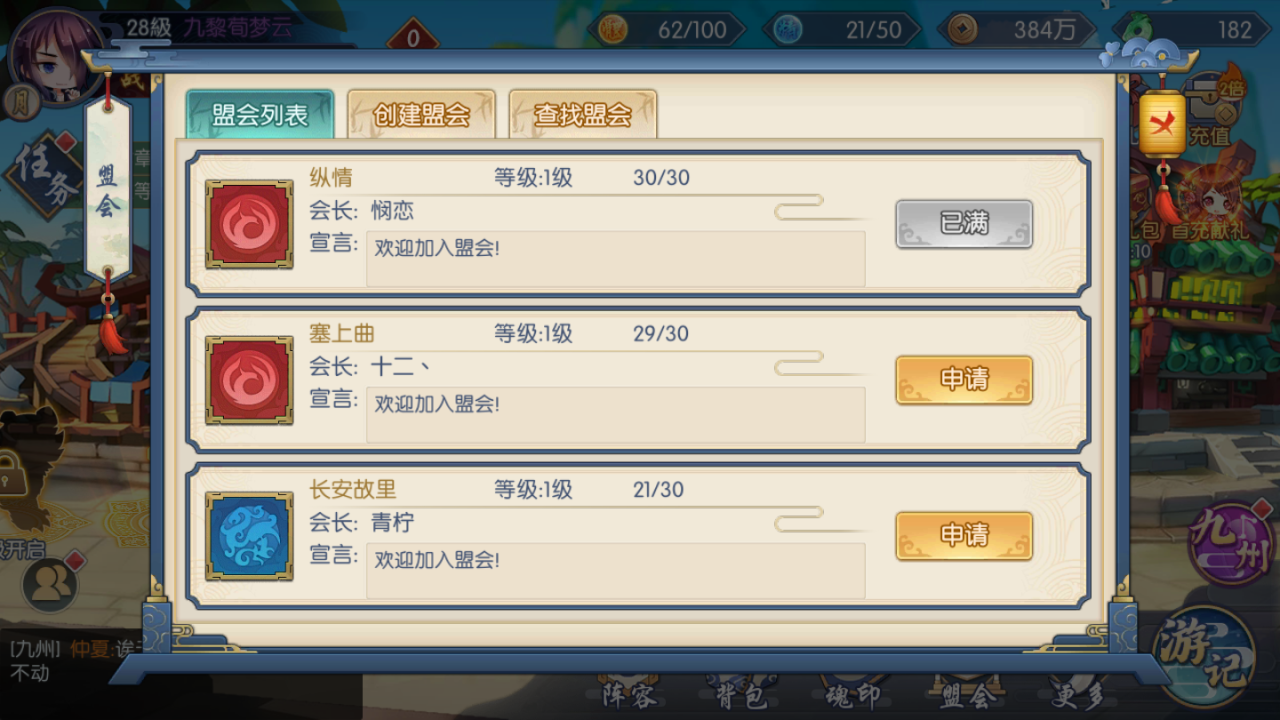Screen dimensions: 1280x720
Task: Open the 阵容 bottom menu item
Action: point(630,693)
